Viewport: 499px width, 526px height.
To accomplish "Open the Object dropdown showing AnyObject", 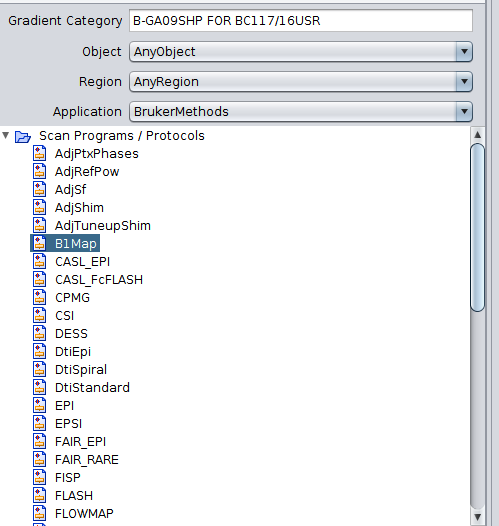I will point(301,52).
